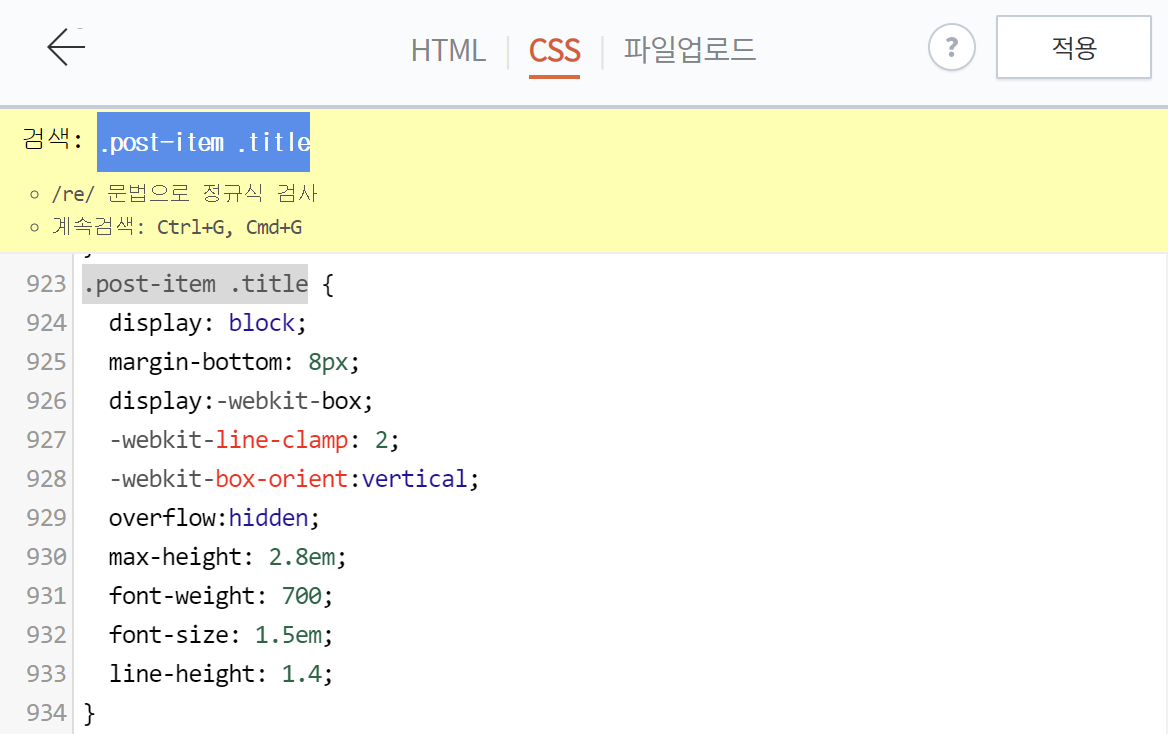
Task: Click line number 934 in gutter
Action: pos(46,712)
